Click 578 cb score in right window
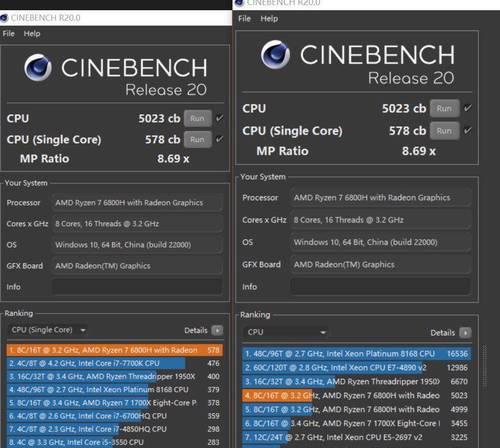Viewport: 500px width, 448px height. [x=407, y=131]
